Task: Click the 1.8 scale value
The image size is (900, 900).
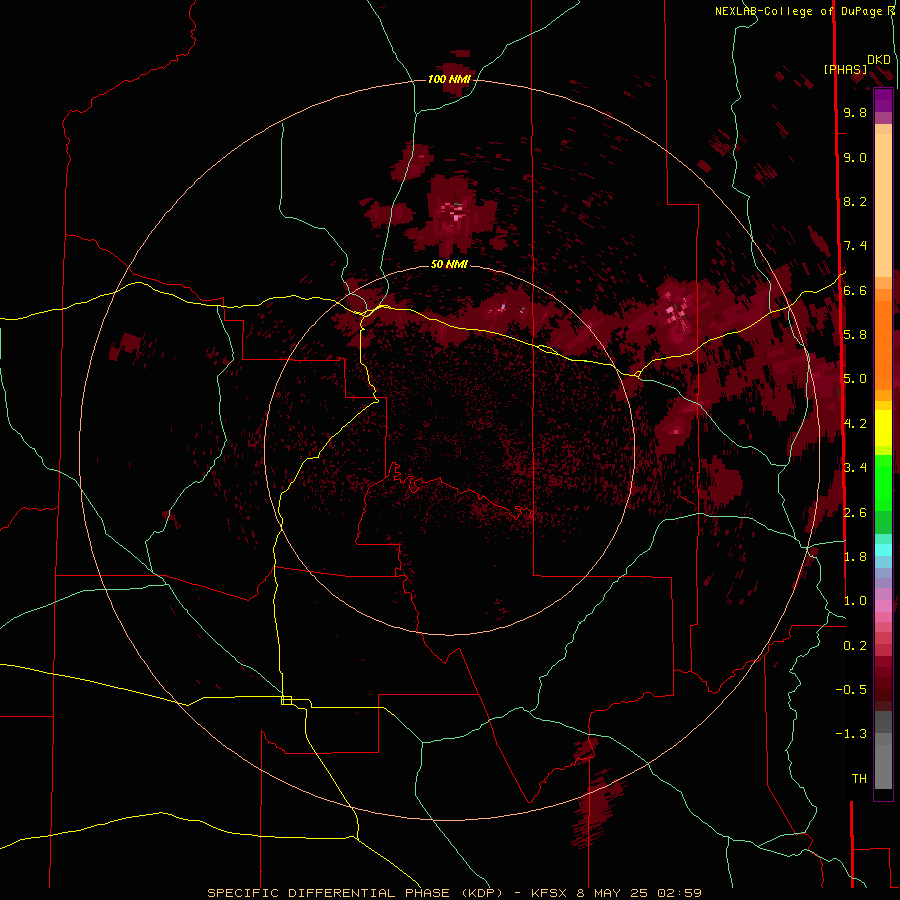Action: [x=855, y=557]
